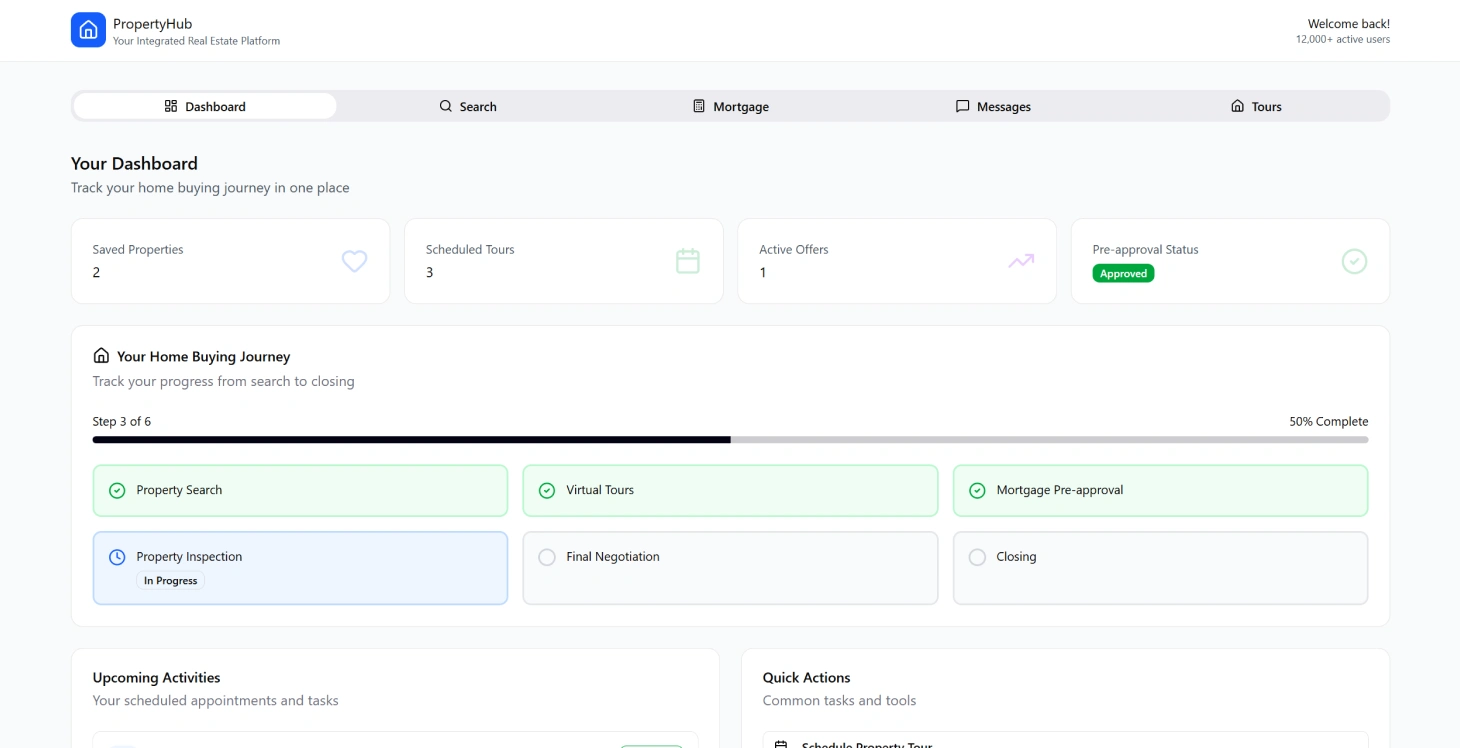Click the check icon on Pre-approval Status card

point(1354,261)
